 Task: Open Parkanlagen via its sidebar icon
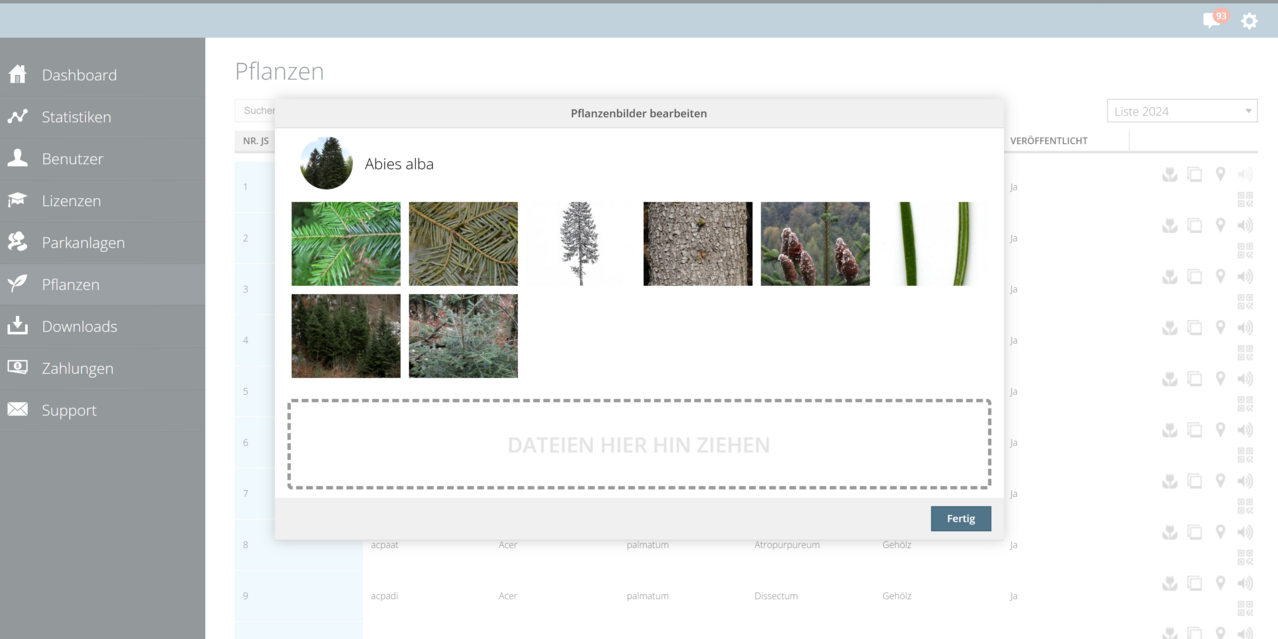(17, 242)
